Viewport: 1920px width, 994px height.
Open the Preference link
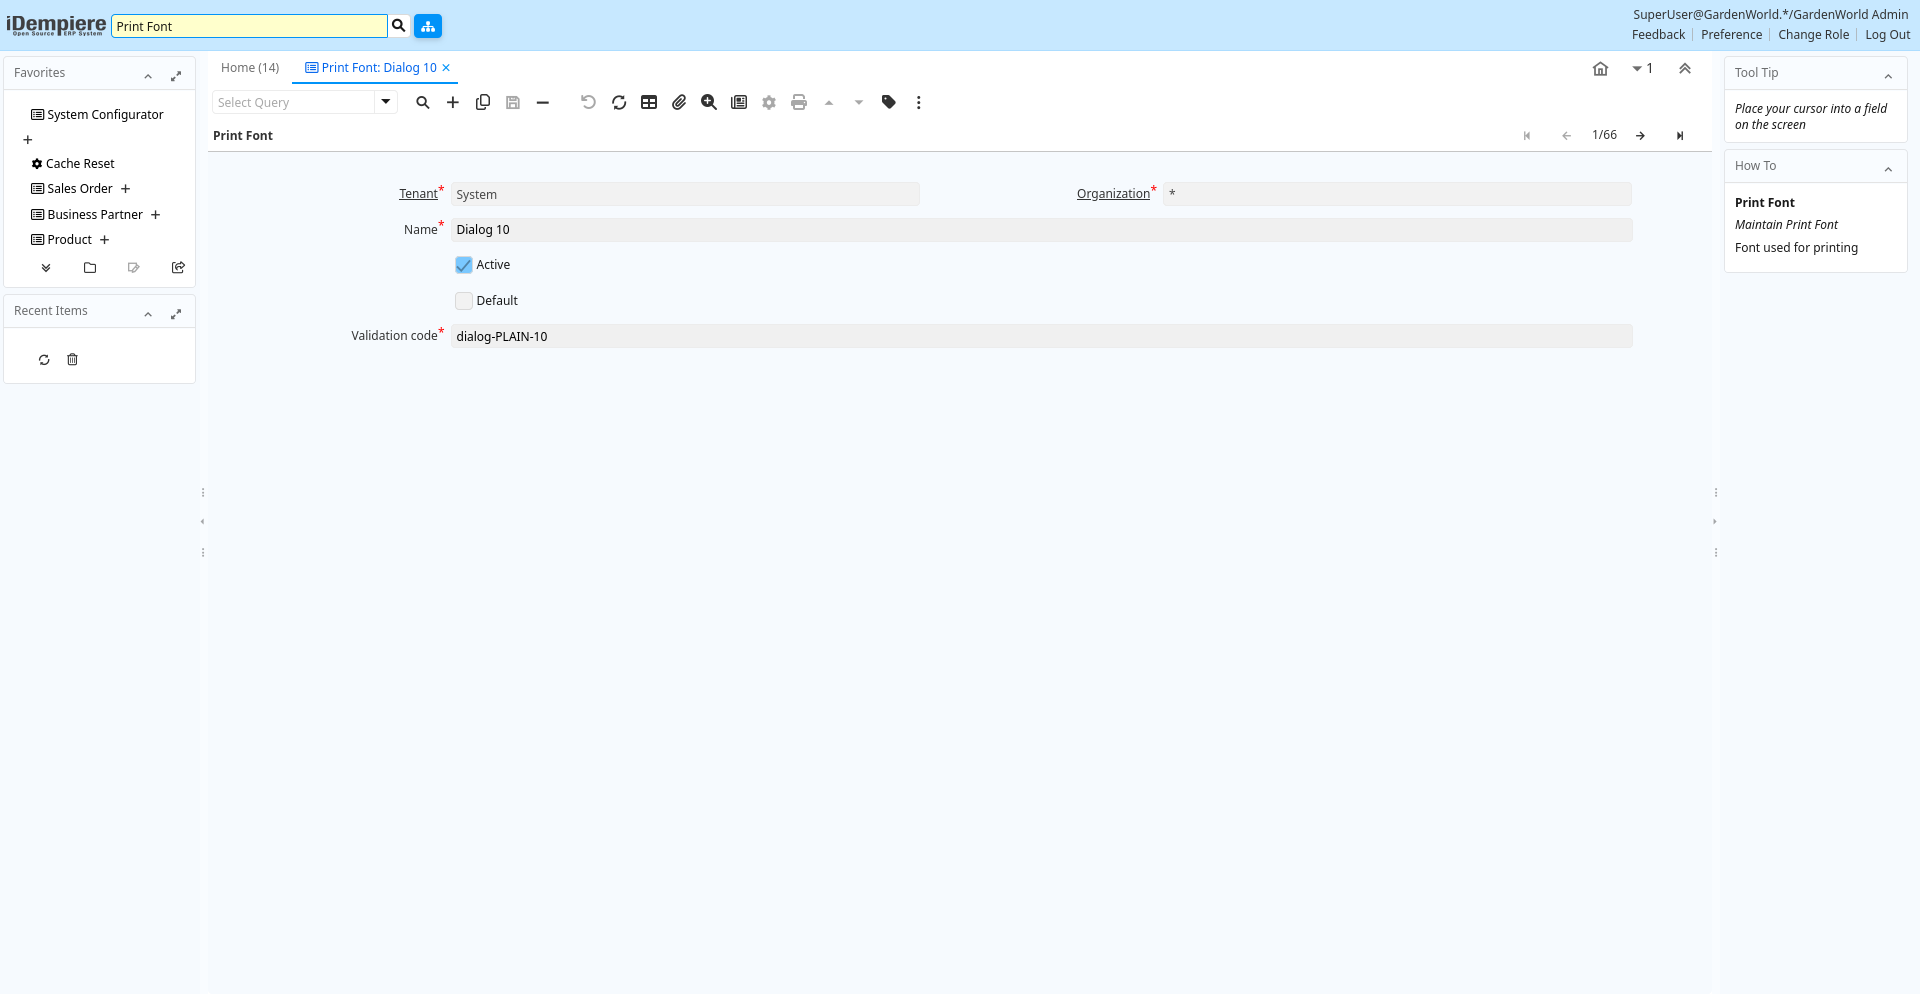1731,35
